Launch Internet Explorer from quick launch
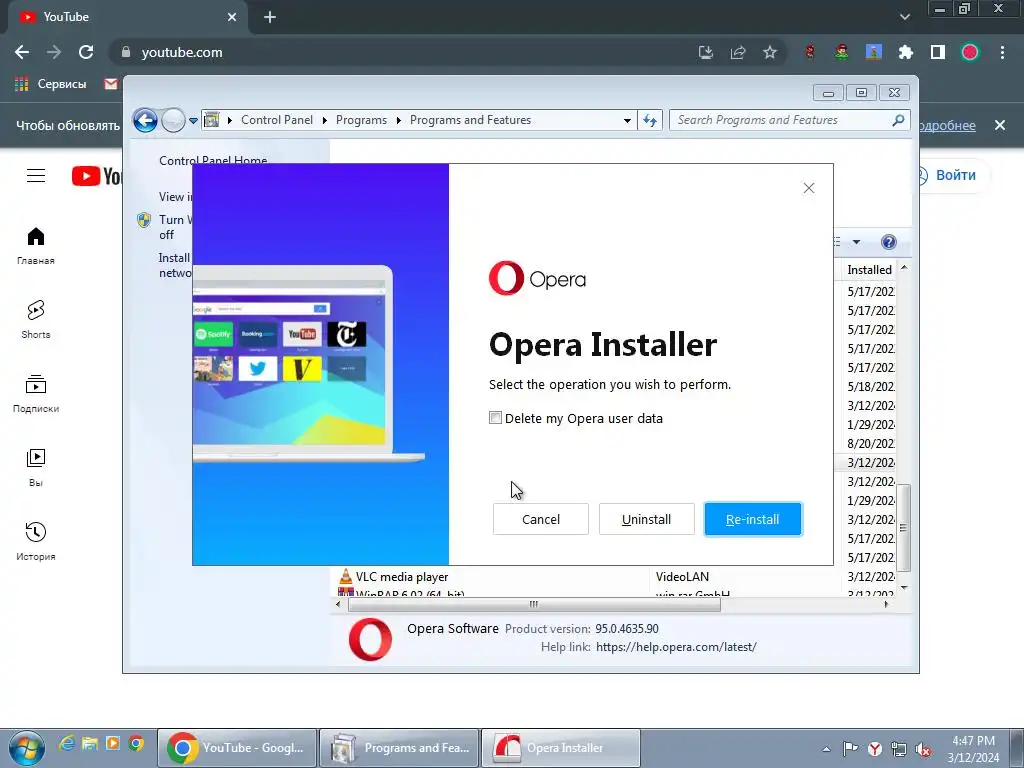1024x768 pixels. pos(67,743)
